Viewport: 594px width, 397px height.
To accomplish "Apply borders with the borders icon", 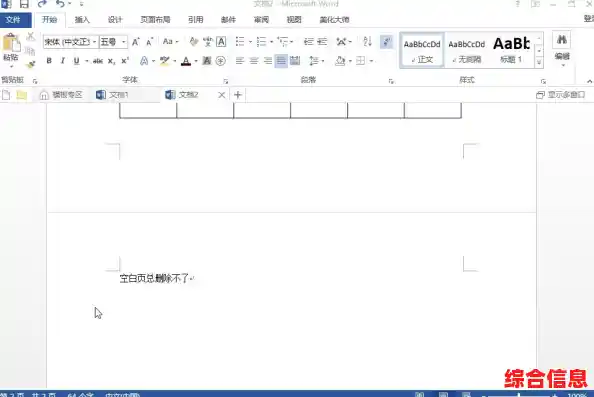I will (x=361, y=61).
